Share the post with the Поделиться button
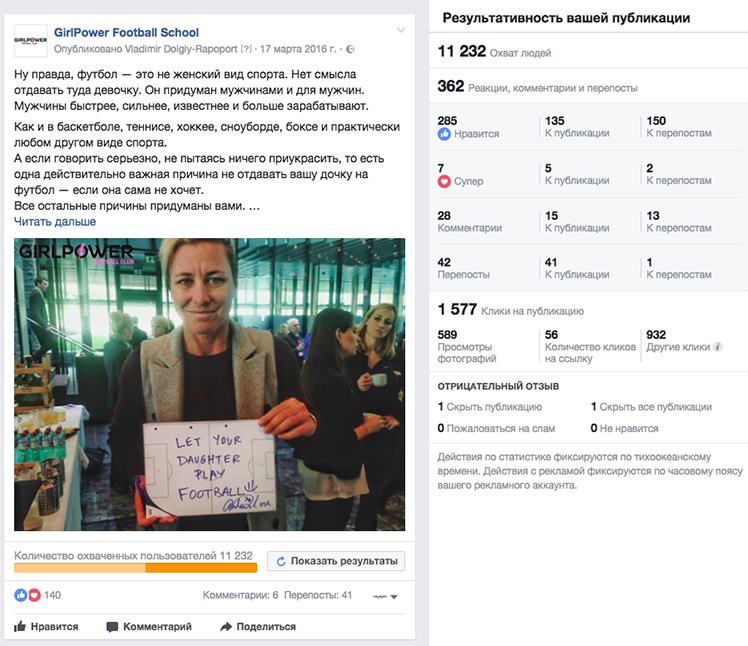748x646 pixels. tap(258, 626)
